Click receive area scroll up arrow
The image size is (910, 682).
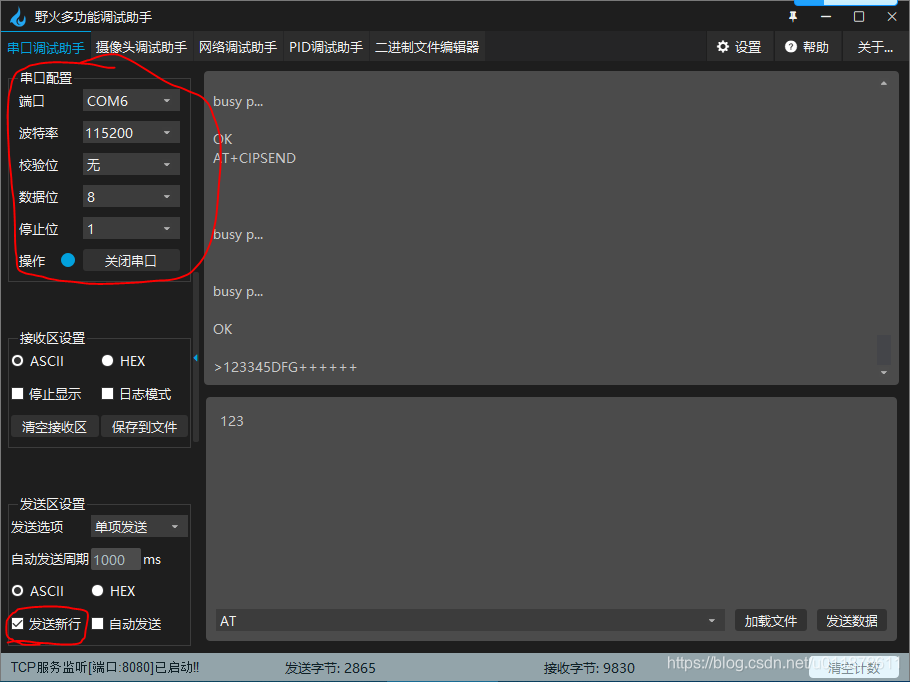click(883, 84)
